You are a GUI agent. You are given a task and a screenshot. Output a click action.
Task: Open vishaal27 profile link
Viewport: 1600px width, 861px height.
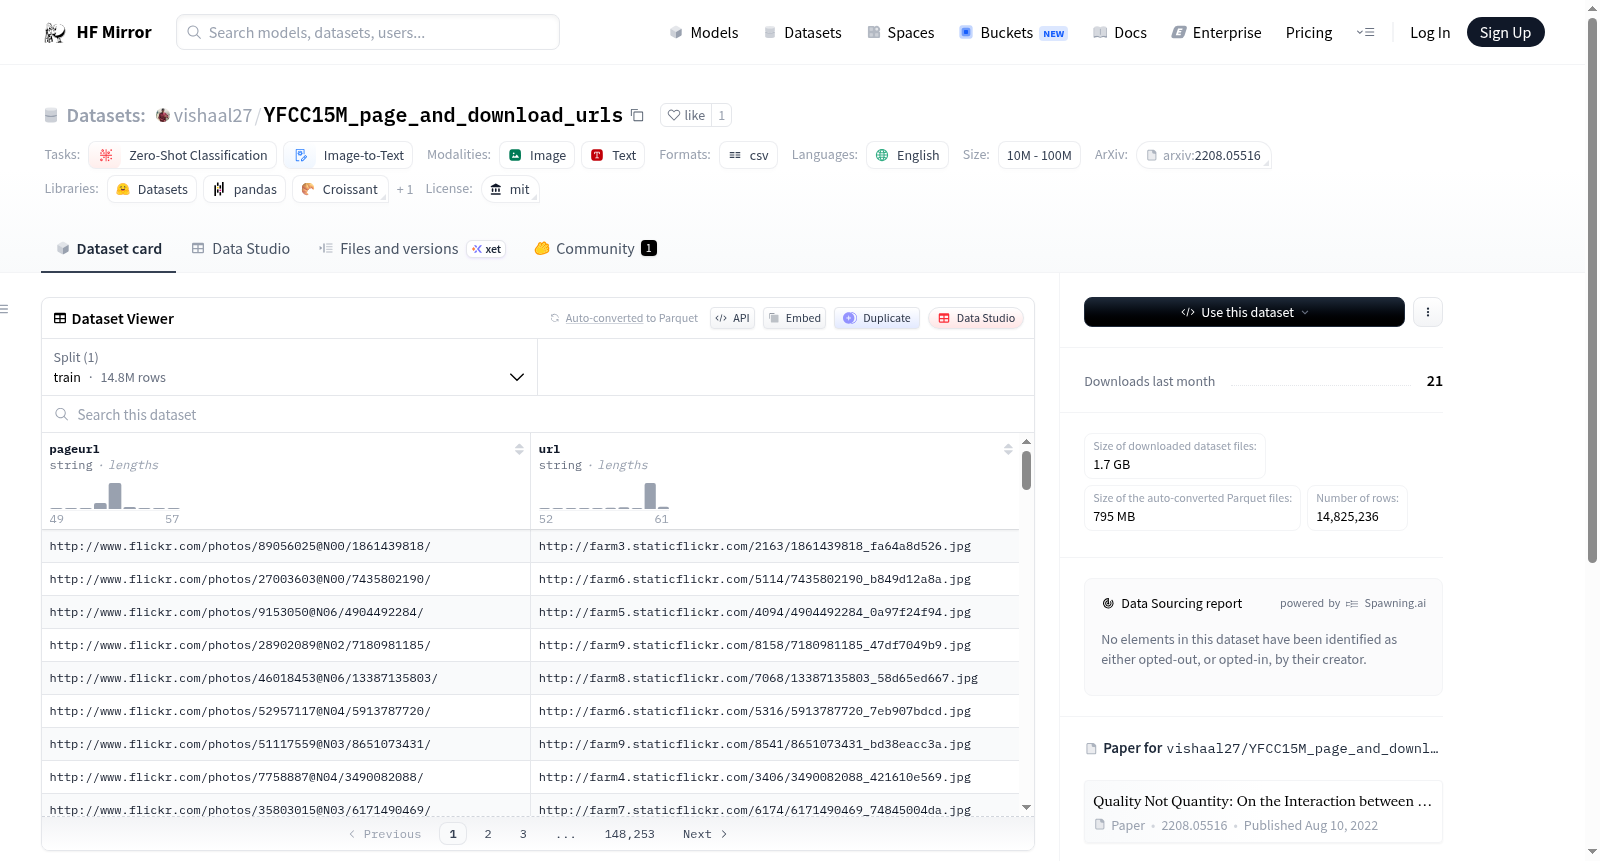point(213,116)
